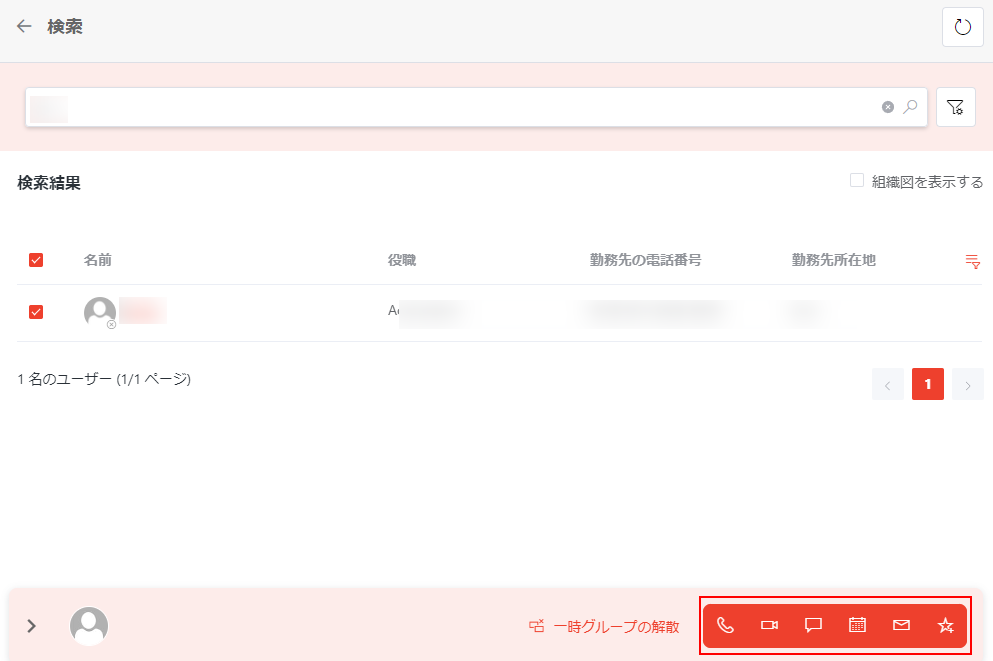Open the column filter icon in the table header
This screenshot has height=661, width=993.
point(973,261)
